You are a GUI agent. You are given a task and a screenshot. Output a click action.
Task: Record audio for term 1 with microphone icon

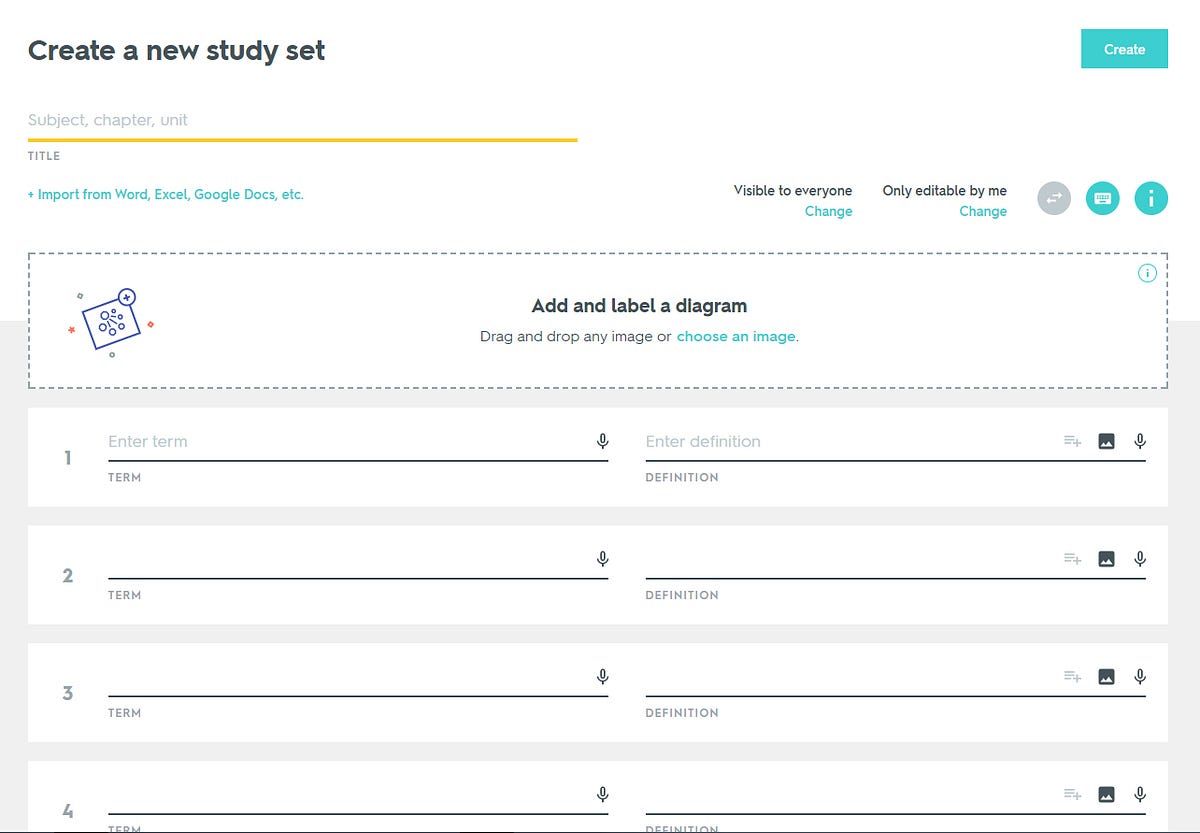coord(603,440)
